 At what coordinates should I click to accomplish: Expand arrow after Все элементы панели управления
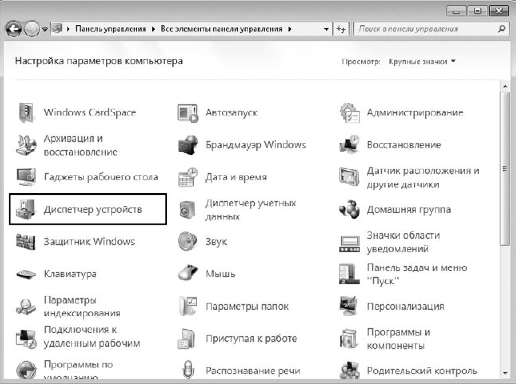point(290,29)
